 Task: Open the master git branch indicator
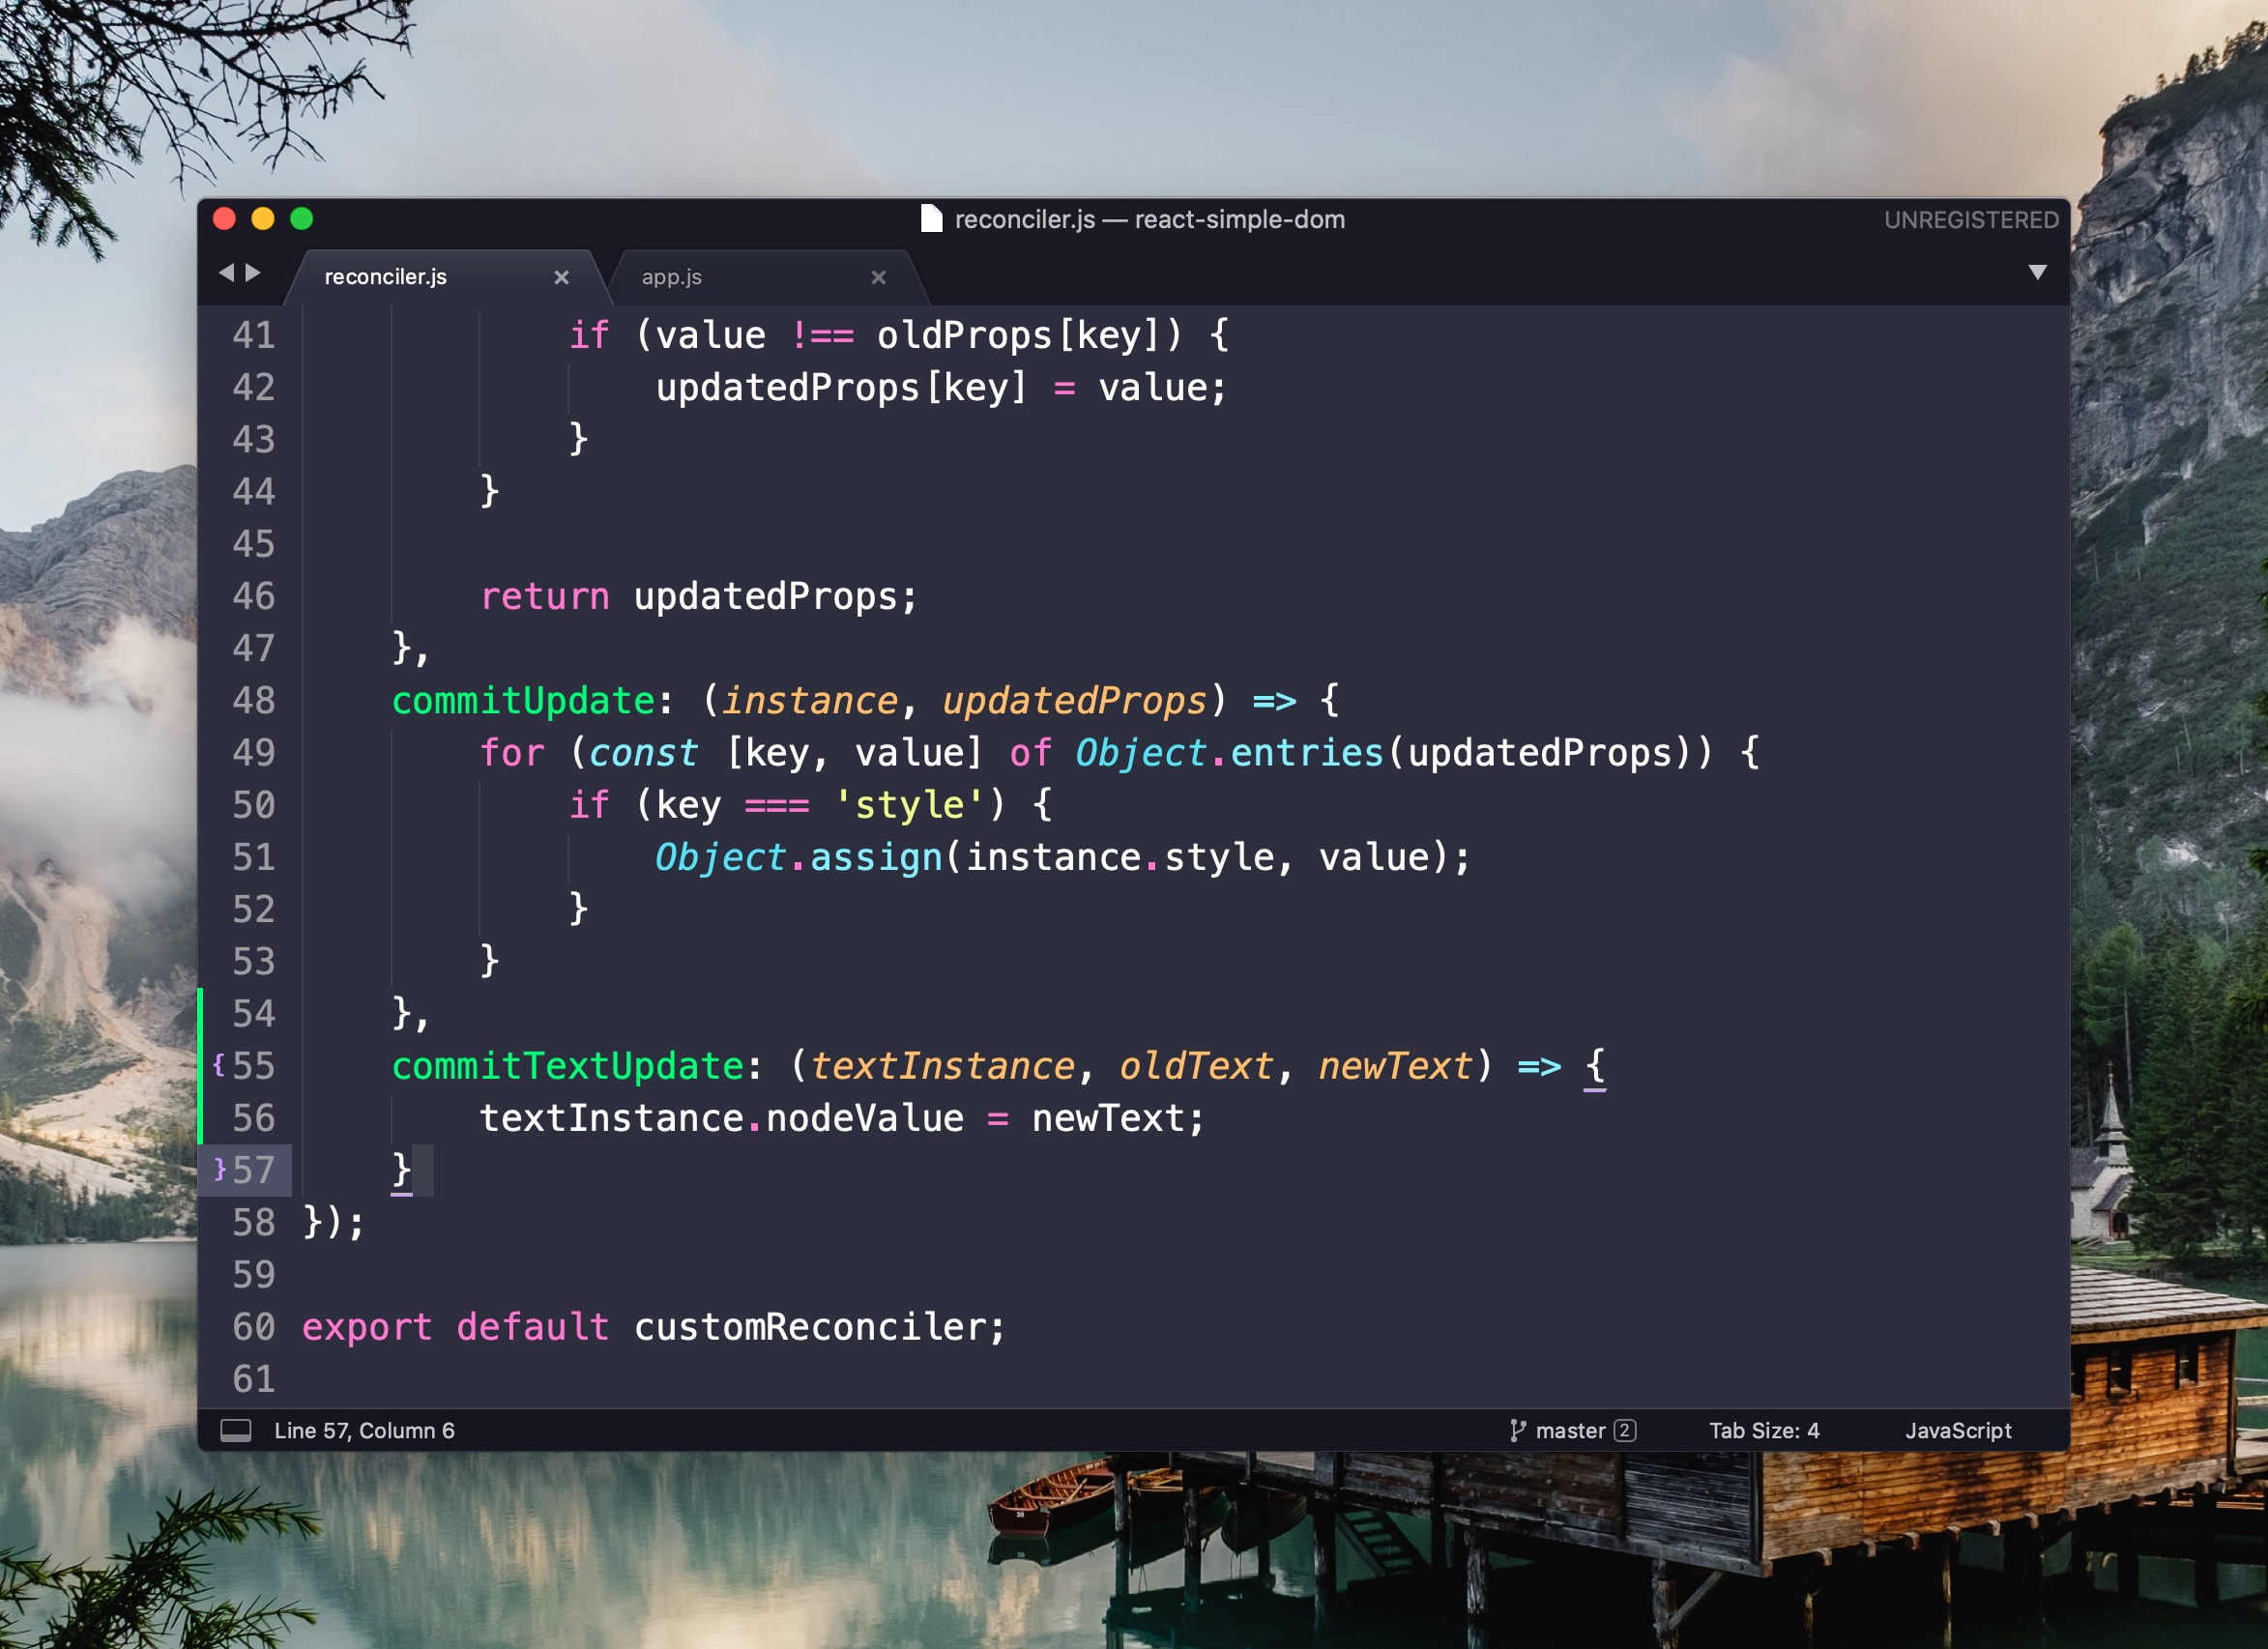[1572, 1430]
